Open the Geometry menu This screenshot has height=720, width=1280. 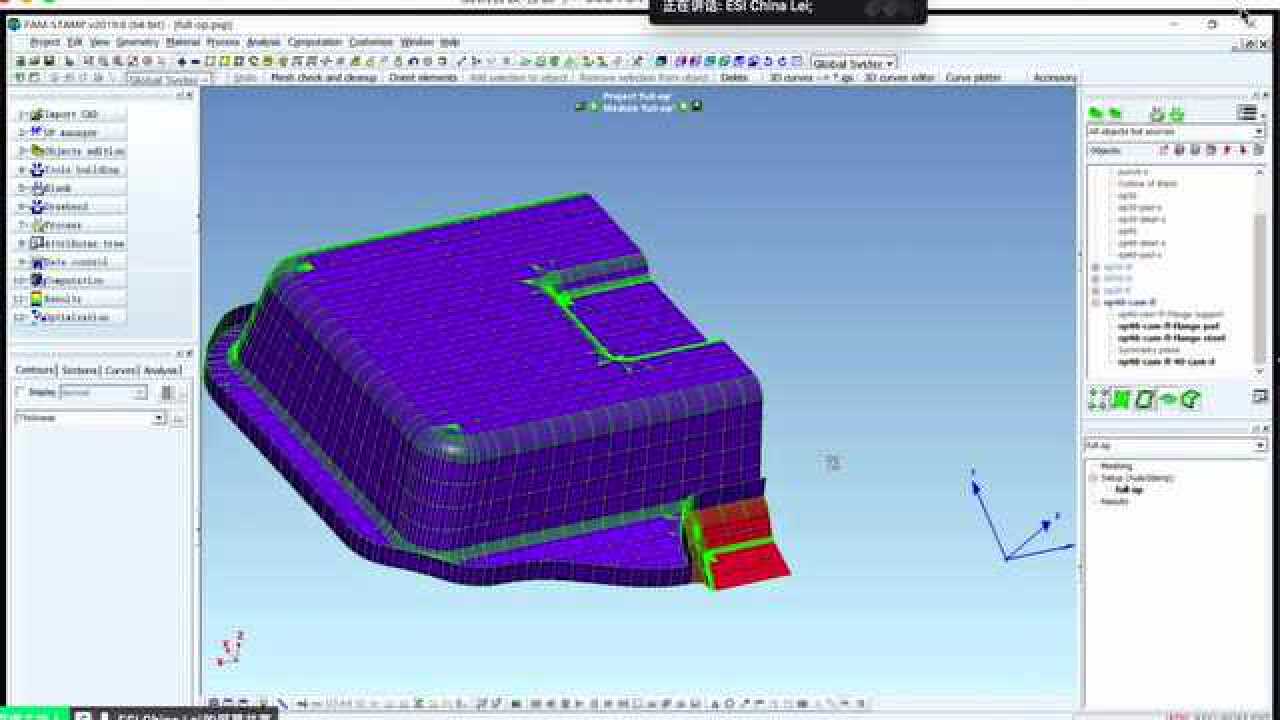coord(137,43)
